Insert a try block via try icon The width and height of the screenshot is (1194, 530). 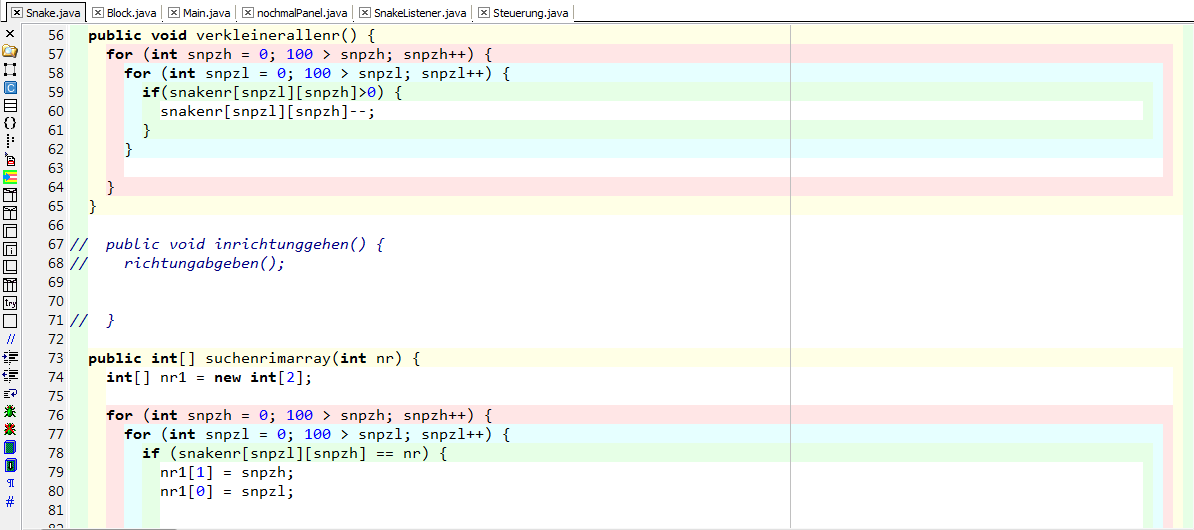pos(10,303)
